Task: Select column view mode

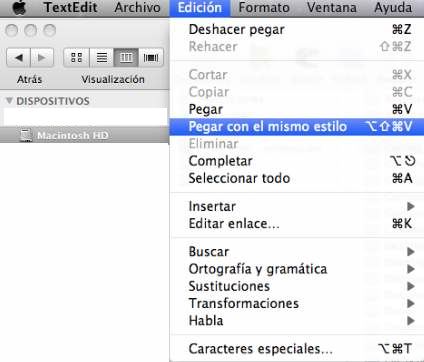Action: coord(126,58)
